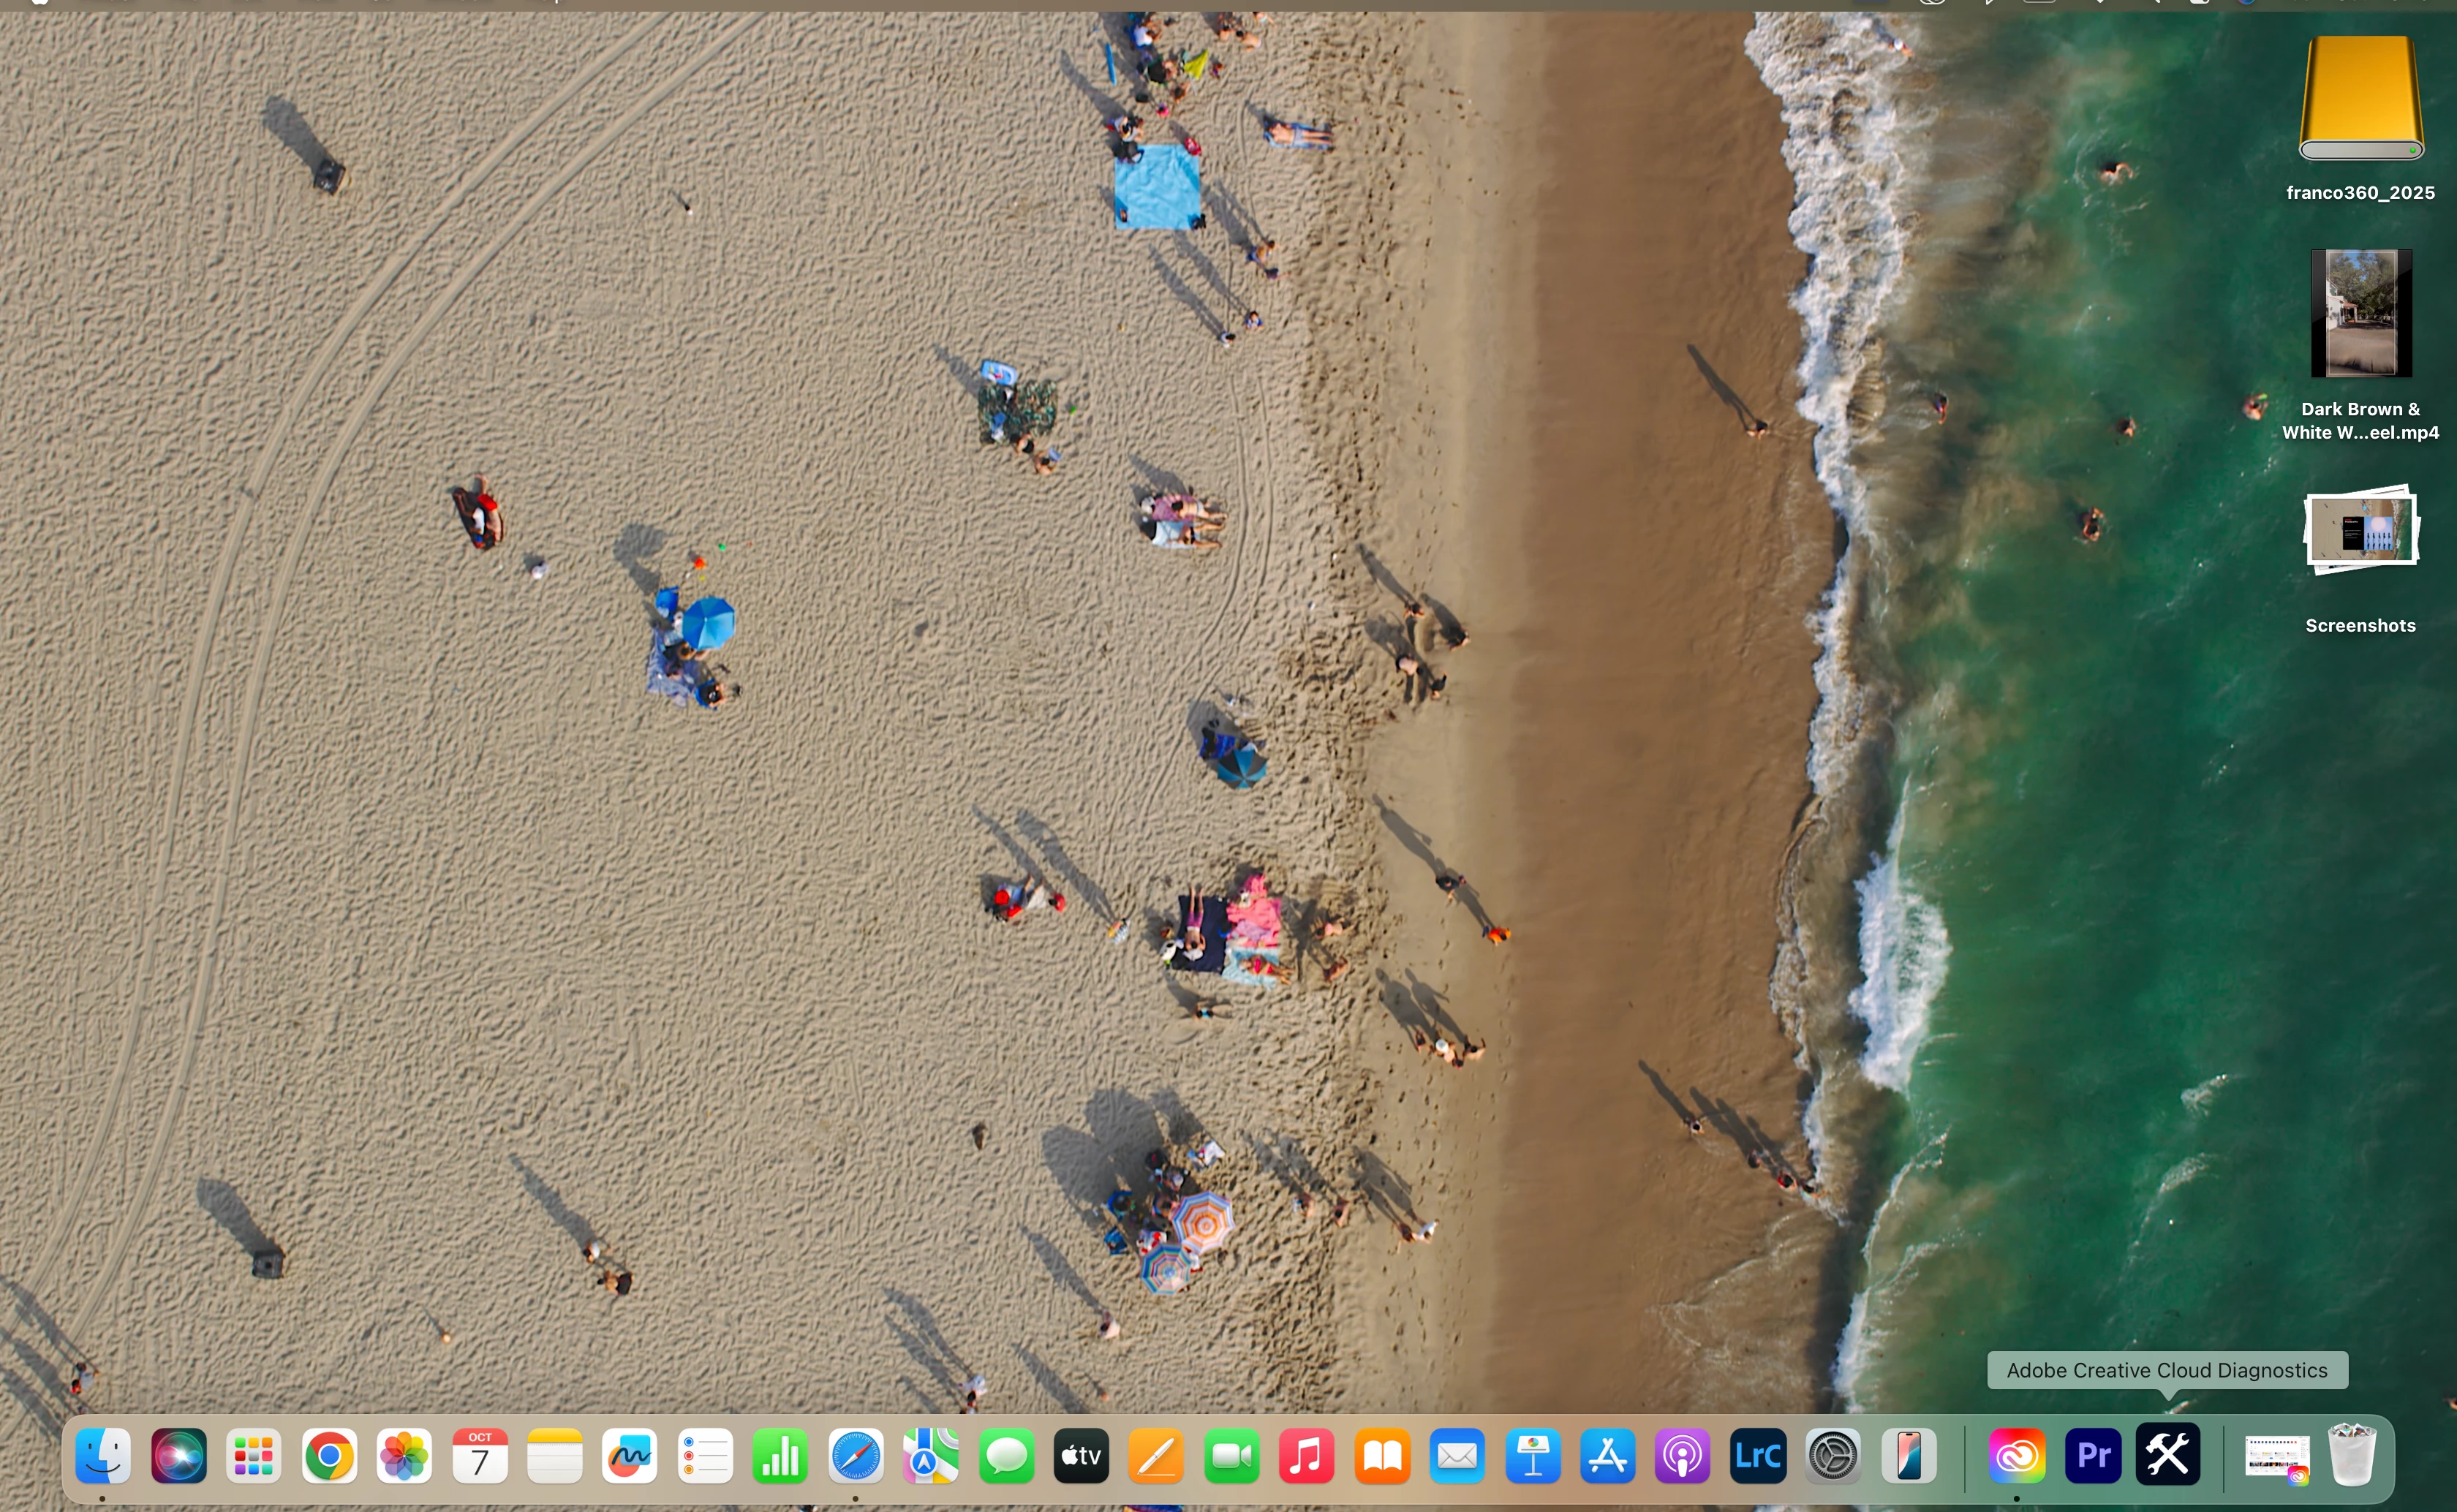
Task: Open System Settings from the dock
Action: tap(1833, 1455)
